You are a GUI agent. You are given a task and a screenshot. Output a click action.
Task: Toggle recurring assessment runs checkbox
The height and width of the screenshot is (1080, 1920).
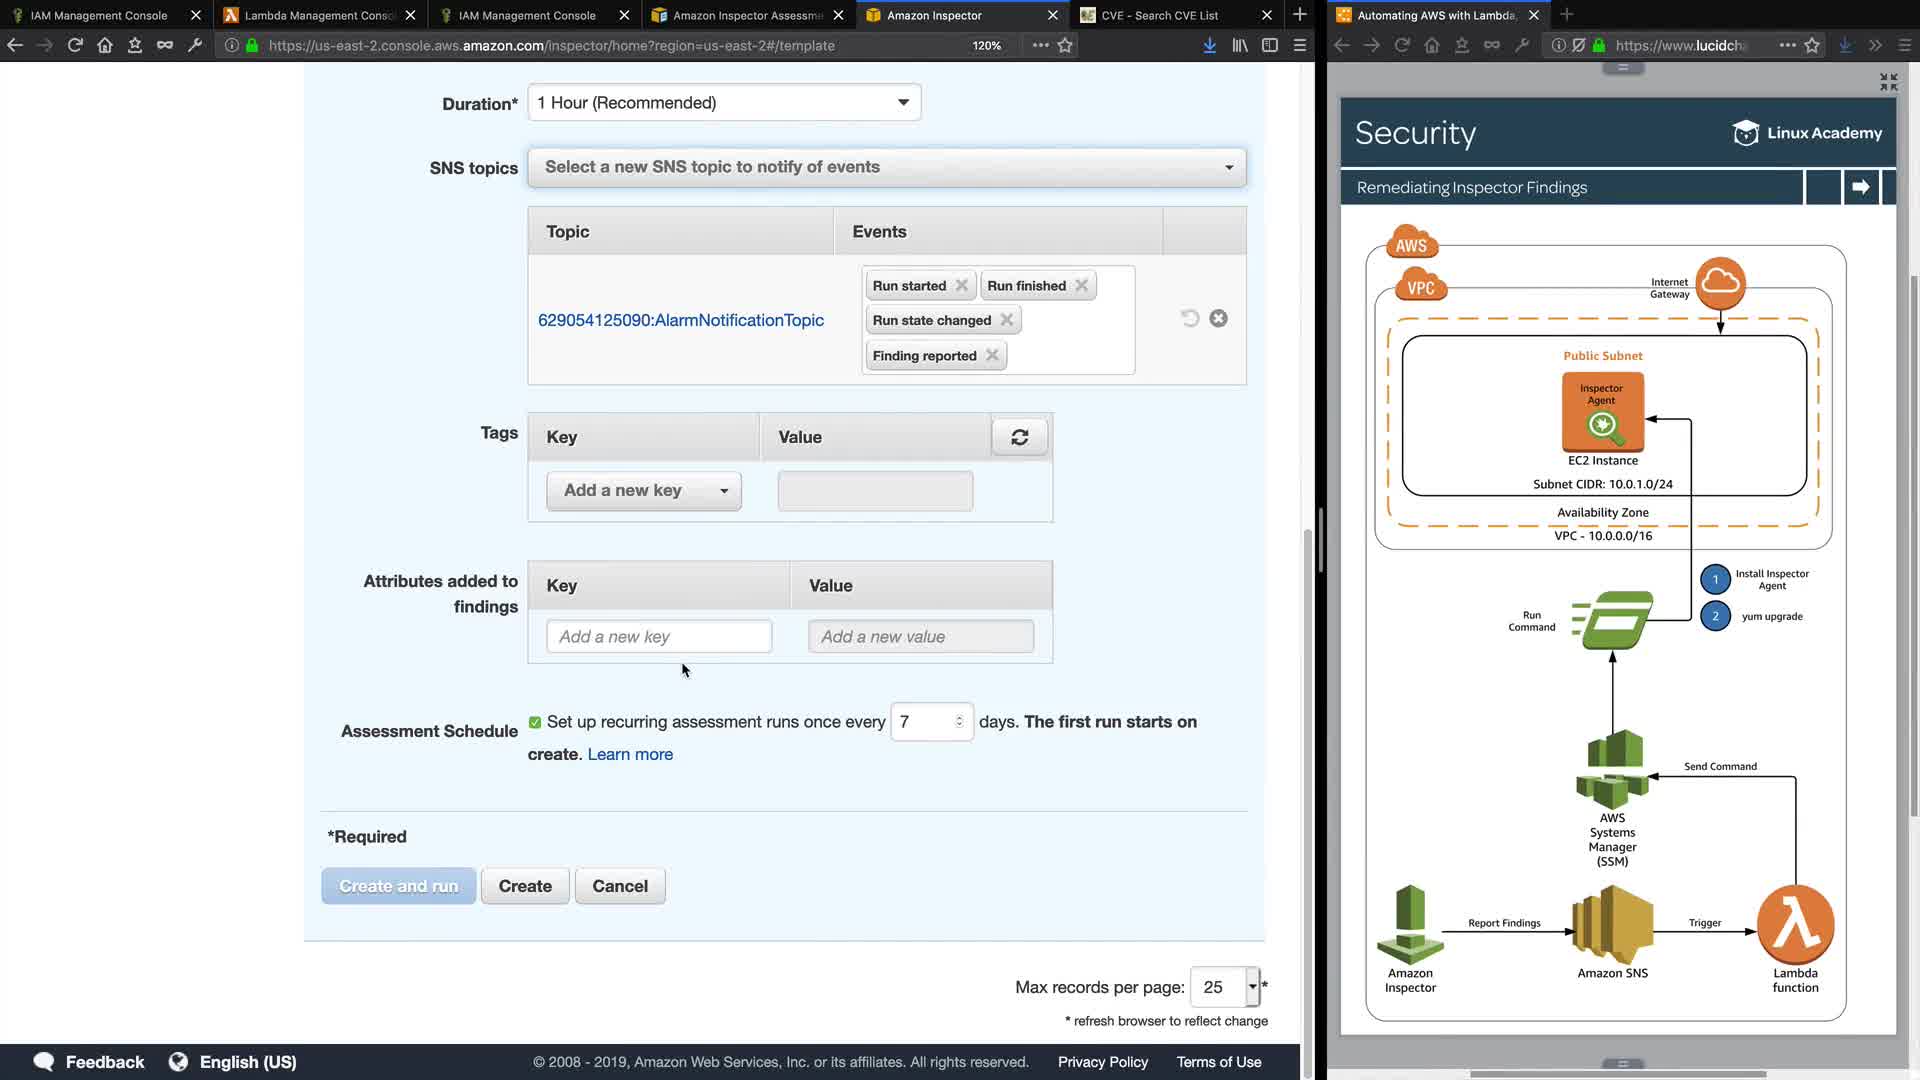point(535,722)
